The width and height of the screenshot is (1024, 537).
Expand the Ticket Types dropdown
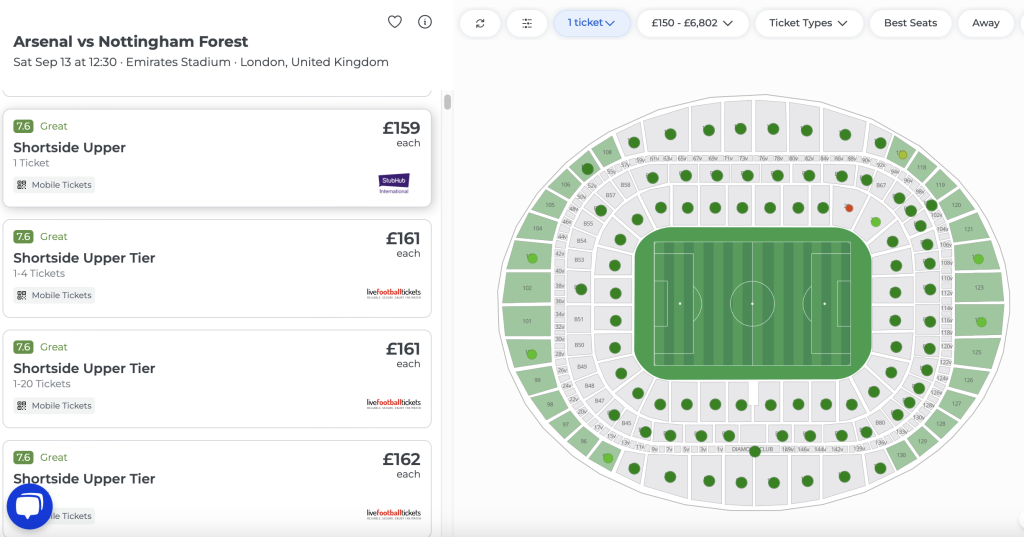click(x=808, y=23)
